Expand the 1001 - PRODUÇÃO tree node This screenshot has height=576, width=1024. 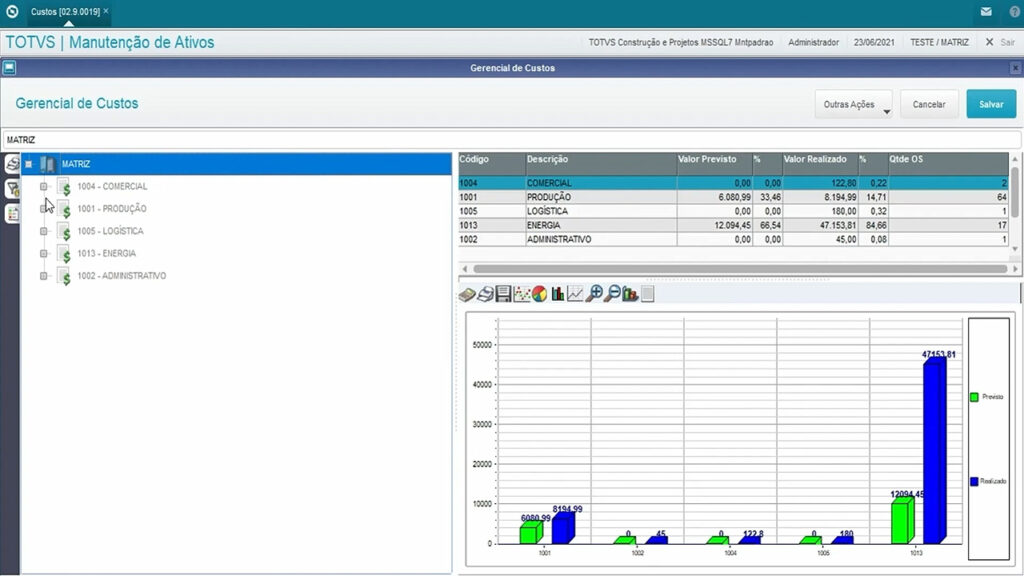44,209
